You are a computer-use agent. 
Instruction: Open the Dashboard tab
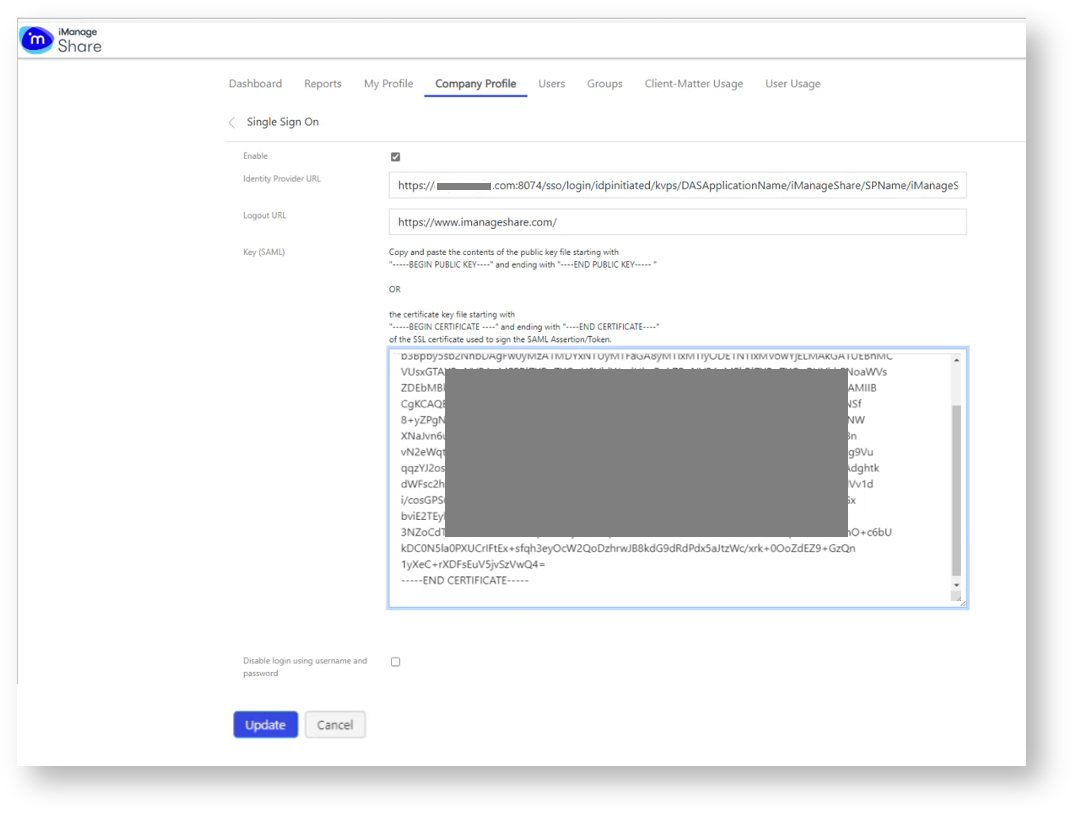pyautogui.click(x=255, y=84)
